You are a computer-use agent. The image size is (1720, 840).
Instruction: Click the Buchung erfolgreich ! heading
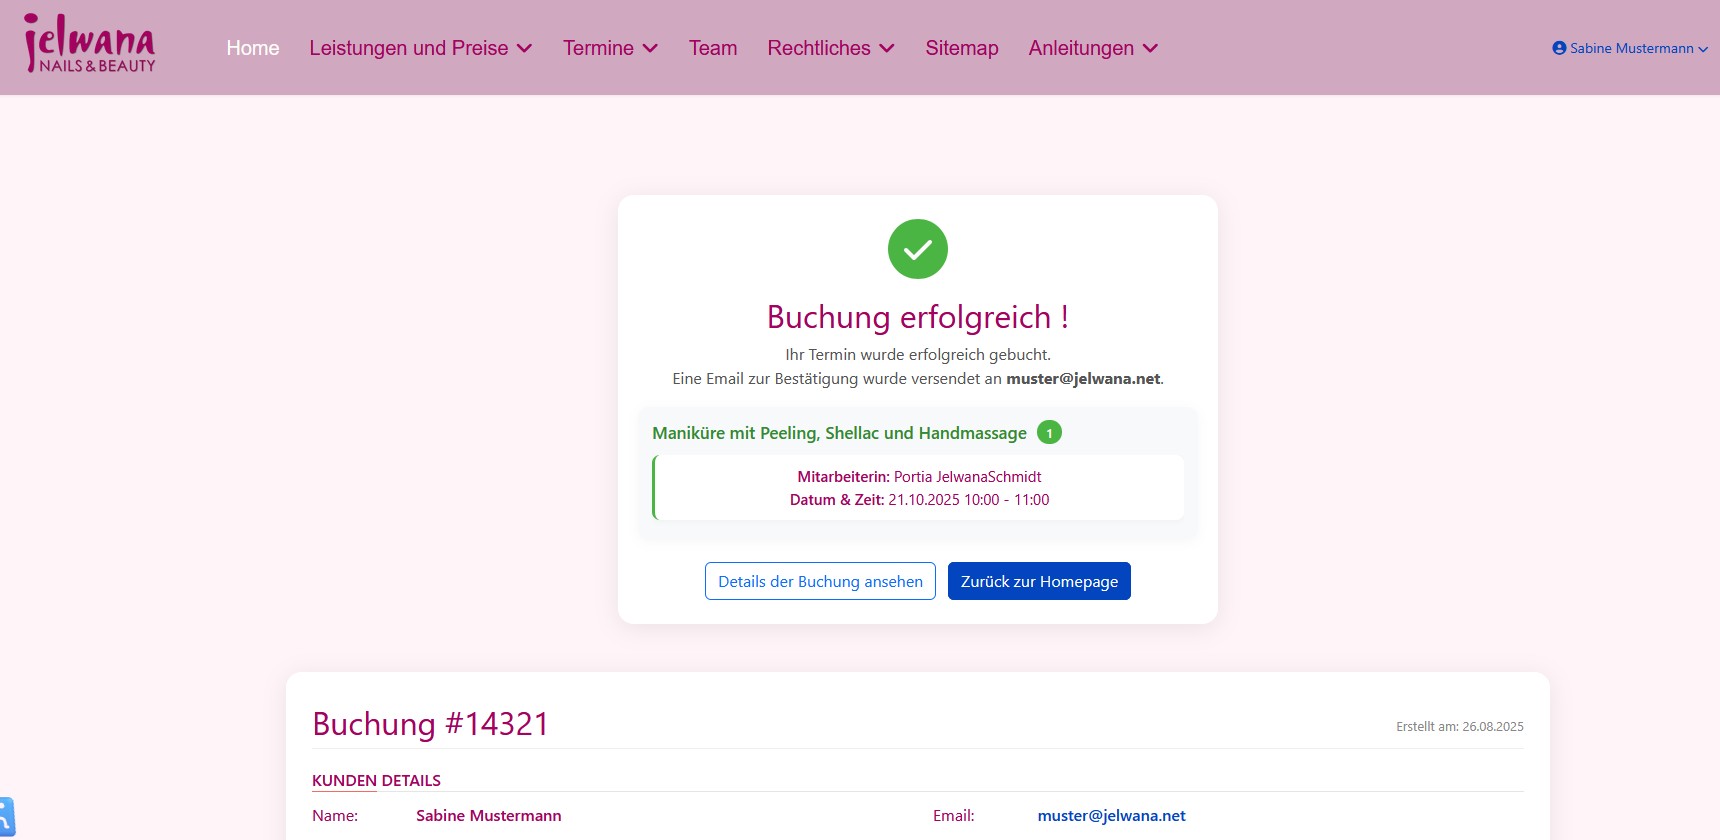click(918, 317)
